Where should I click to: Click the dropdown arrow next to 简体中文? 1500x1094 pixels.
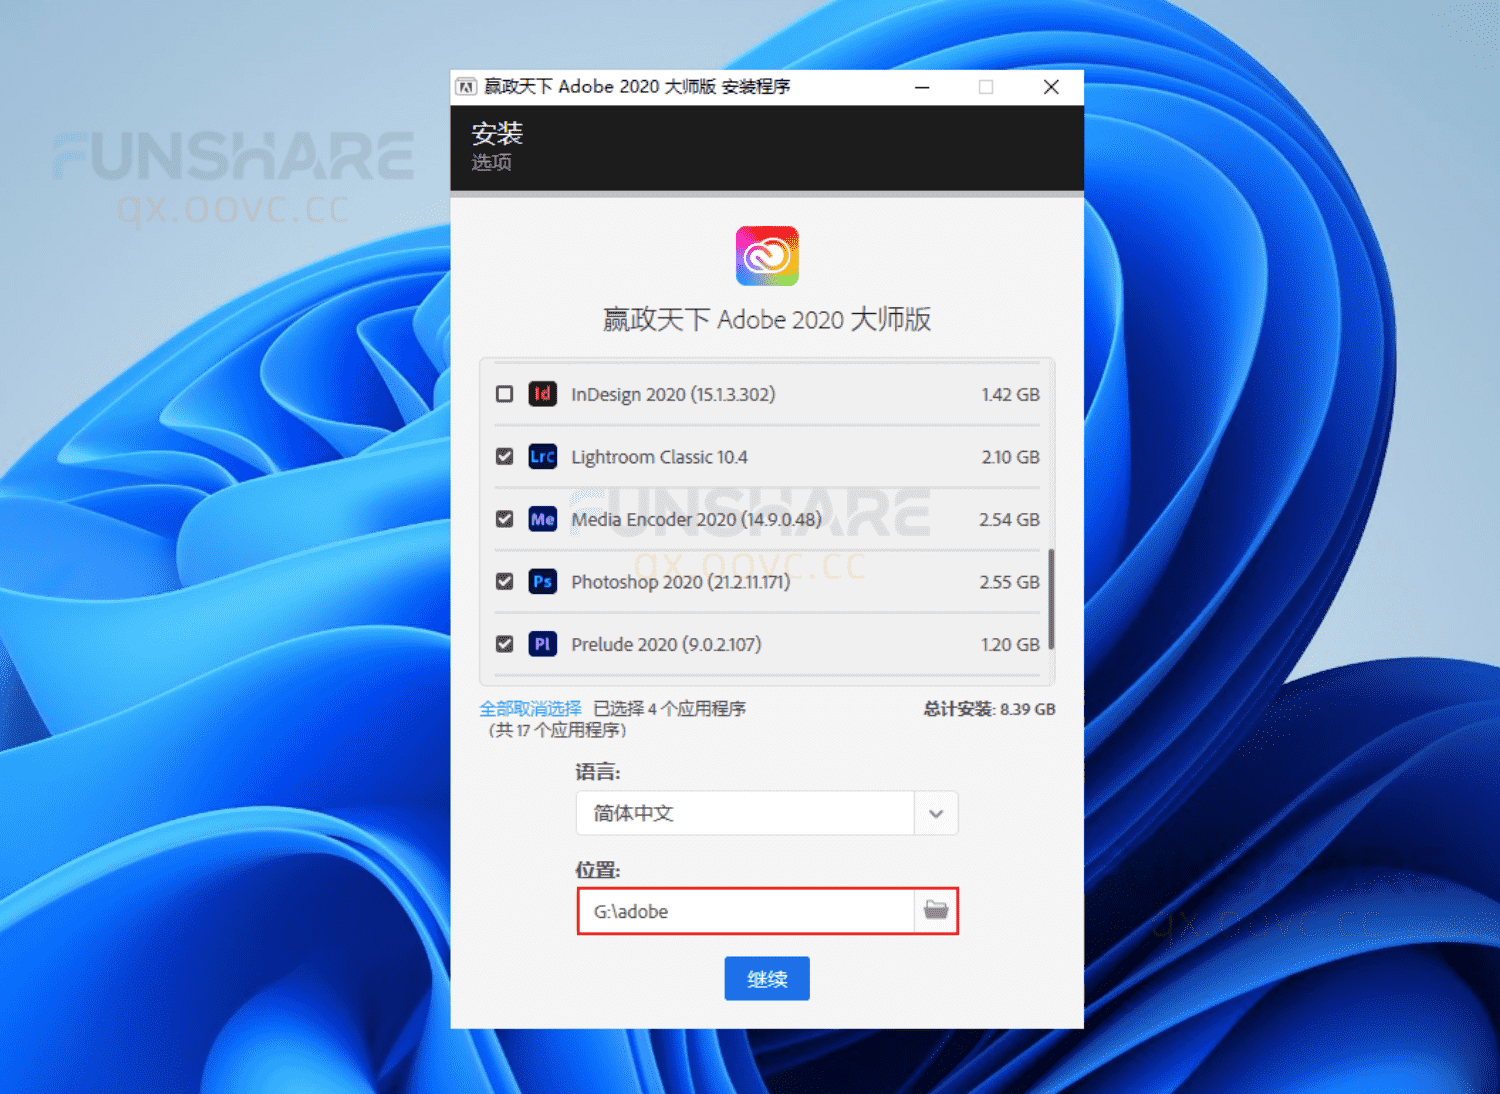click(936, 813)
